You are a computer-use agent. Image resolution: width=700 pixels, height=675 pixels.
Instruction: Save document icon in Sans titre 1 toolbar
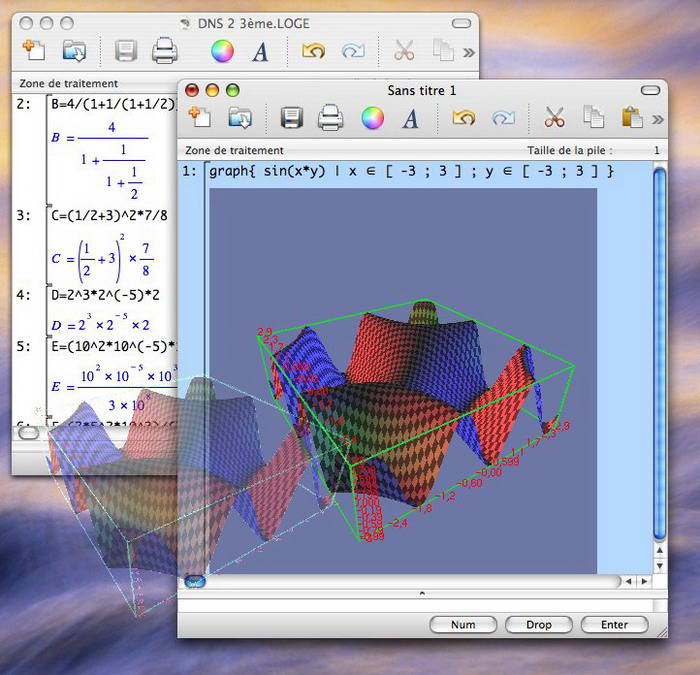pos(292,118)
